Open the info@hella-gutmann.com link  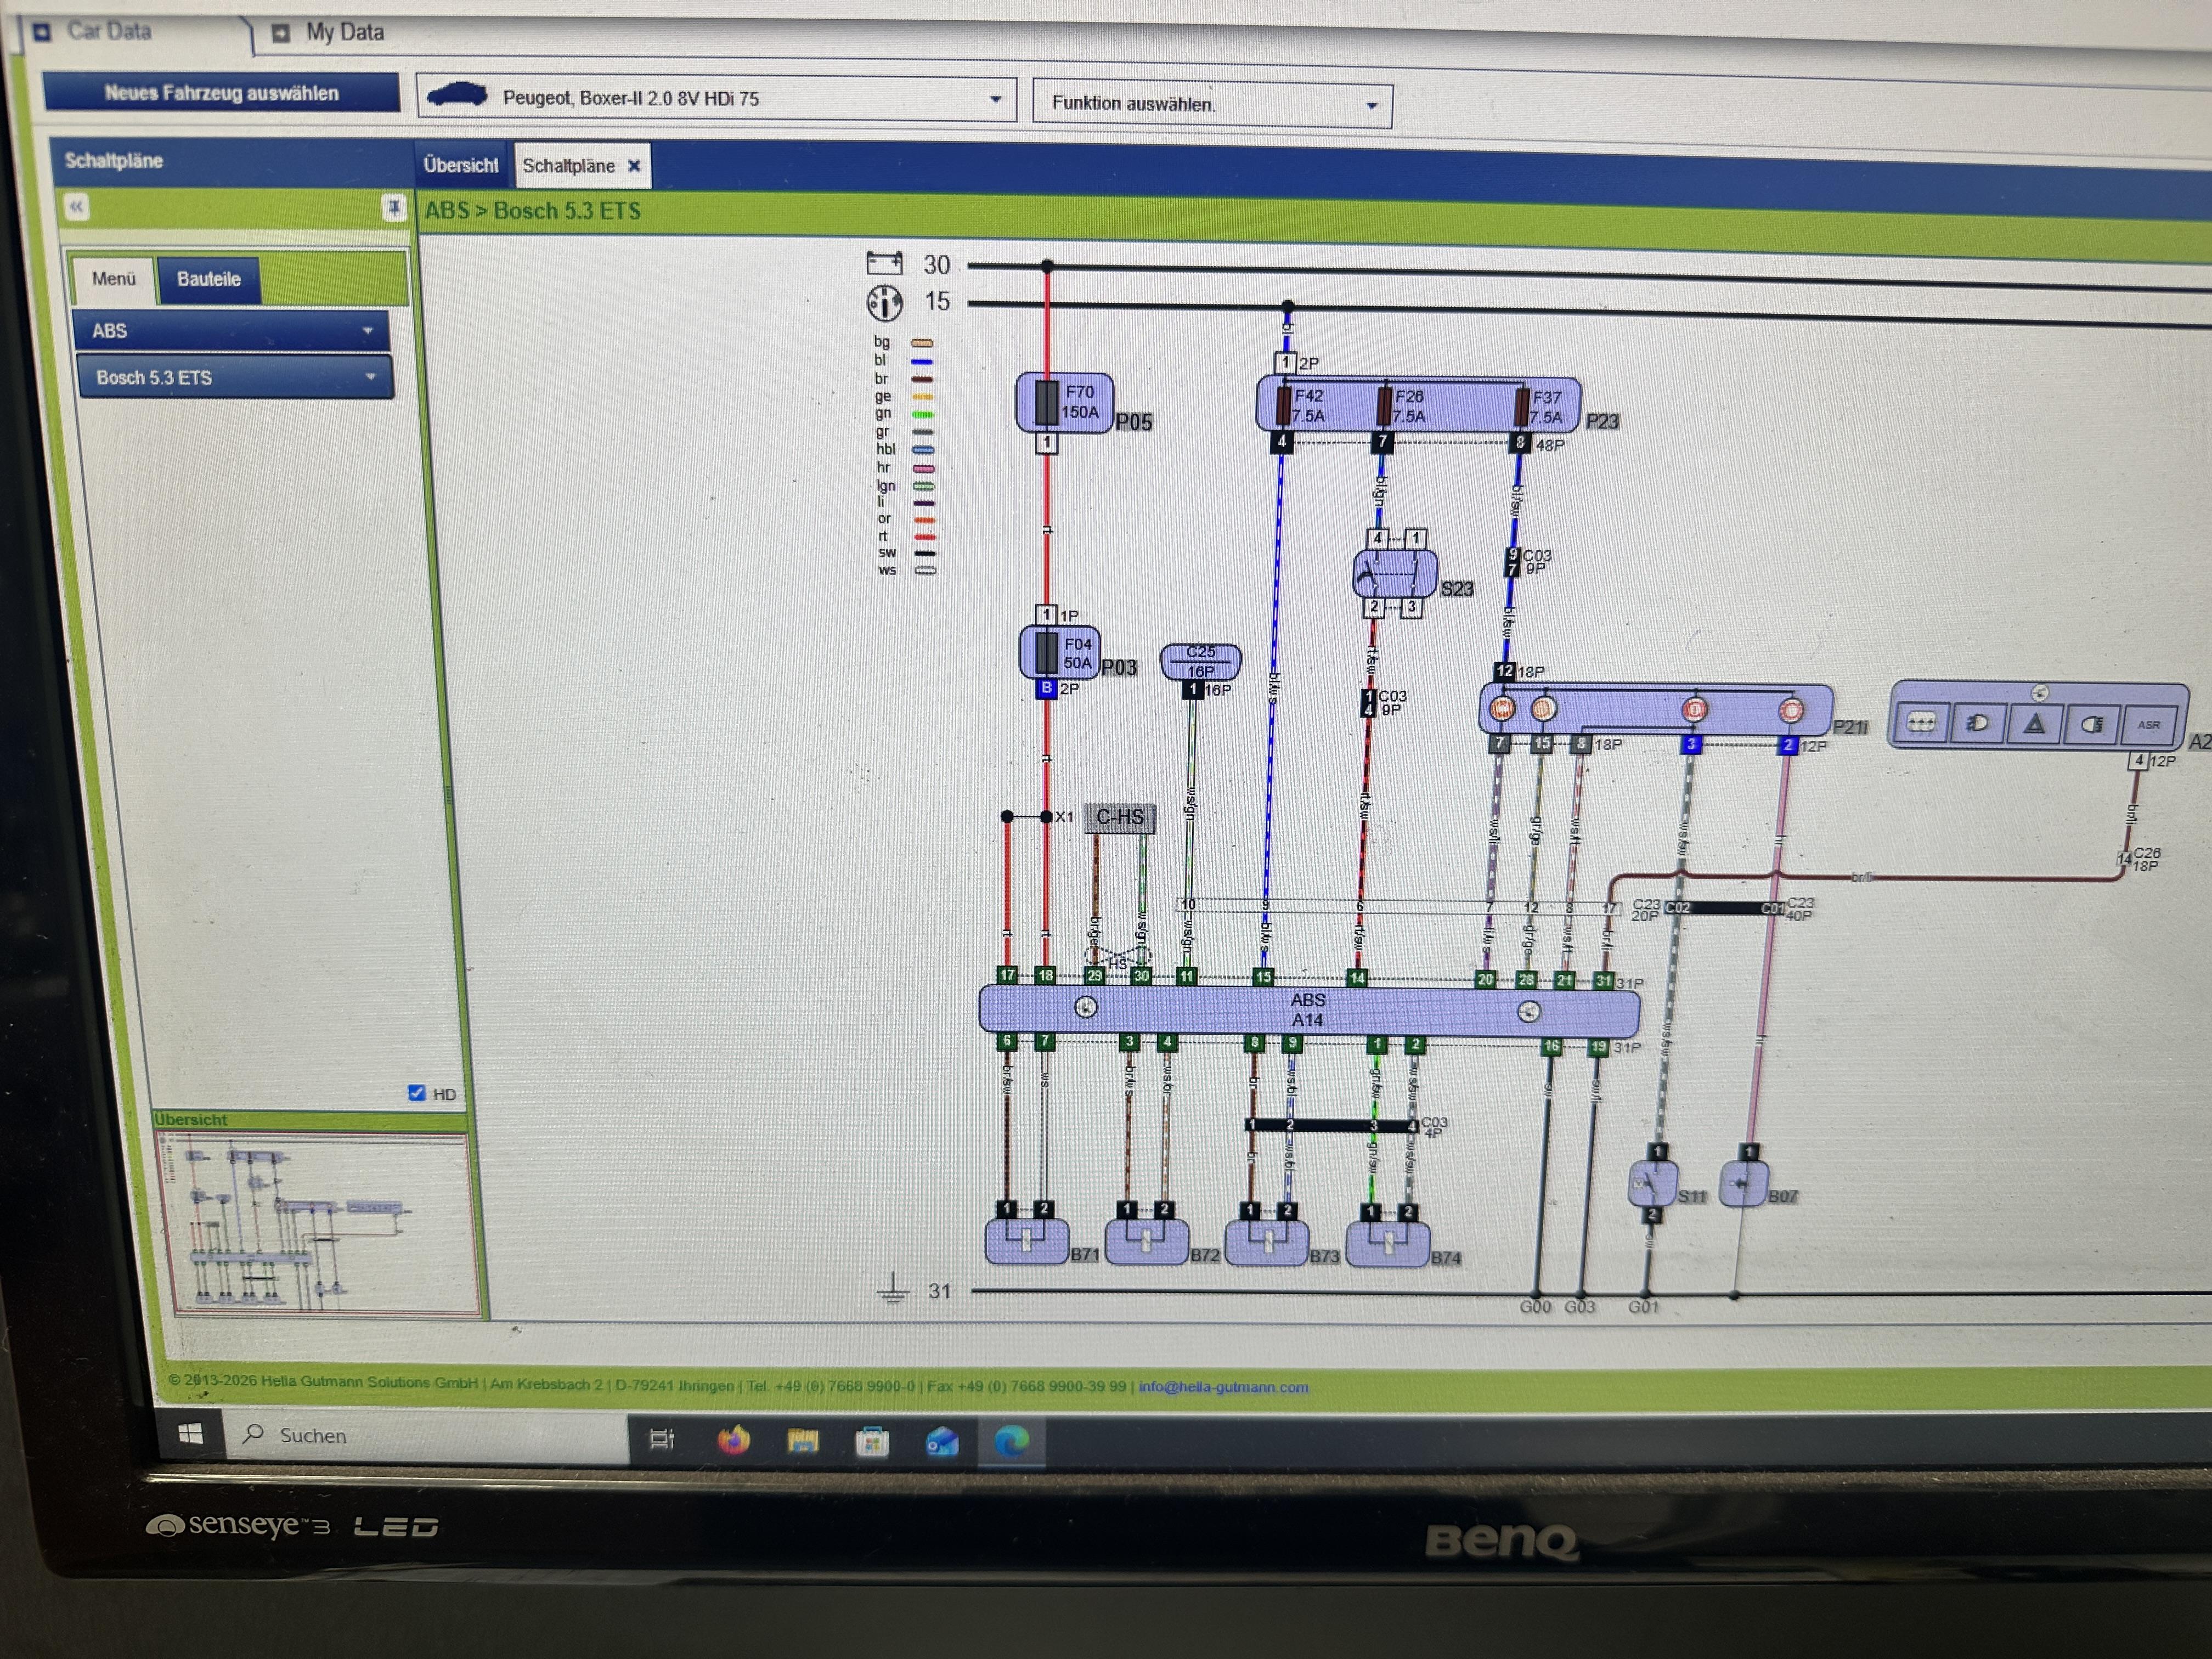click(1222, 1387)
